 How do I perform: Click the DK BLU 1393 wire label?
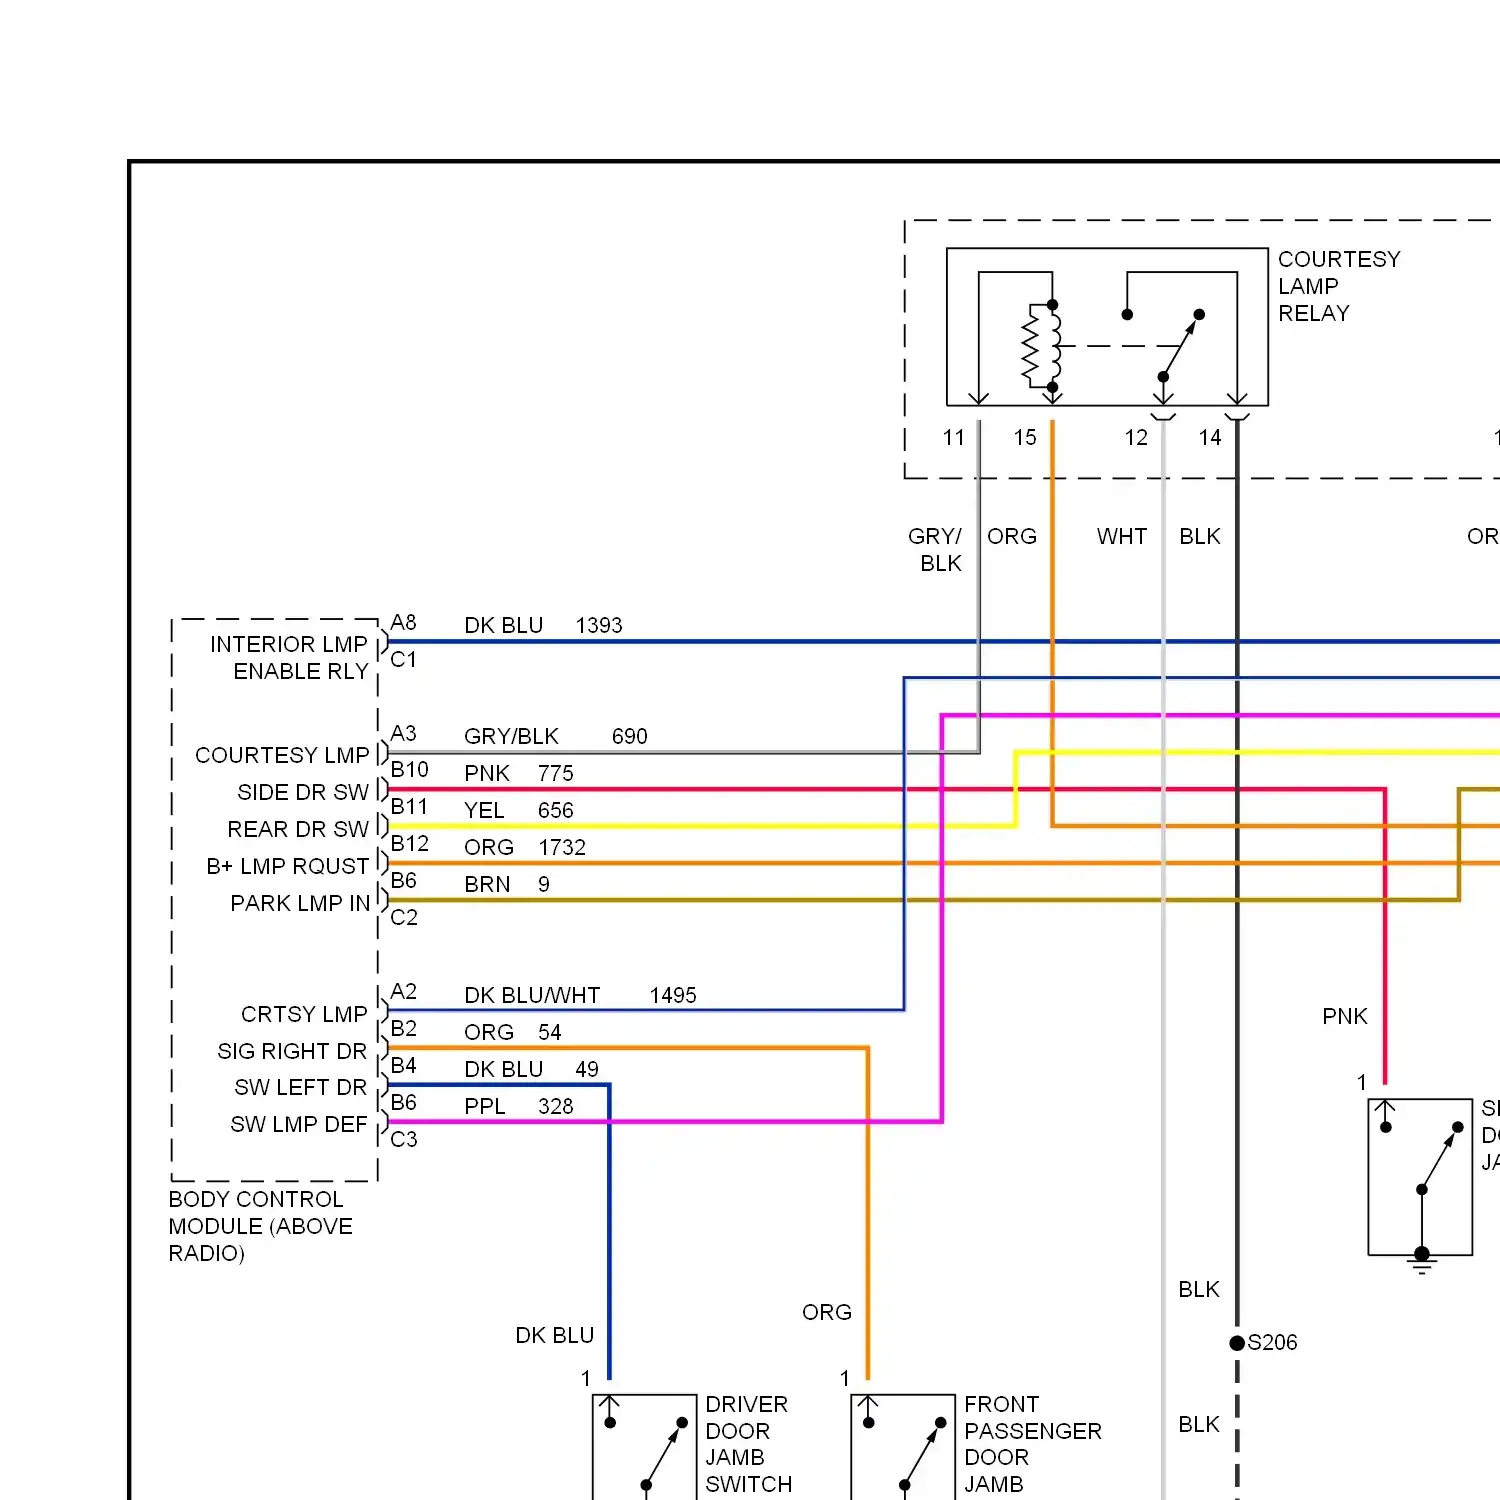click(x=543, y=626)
